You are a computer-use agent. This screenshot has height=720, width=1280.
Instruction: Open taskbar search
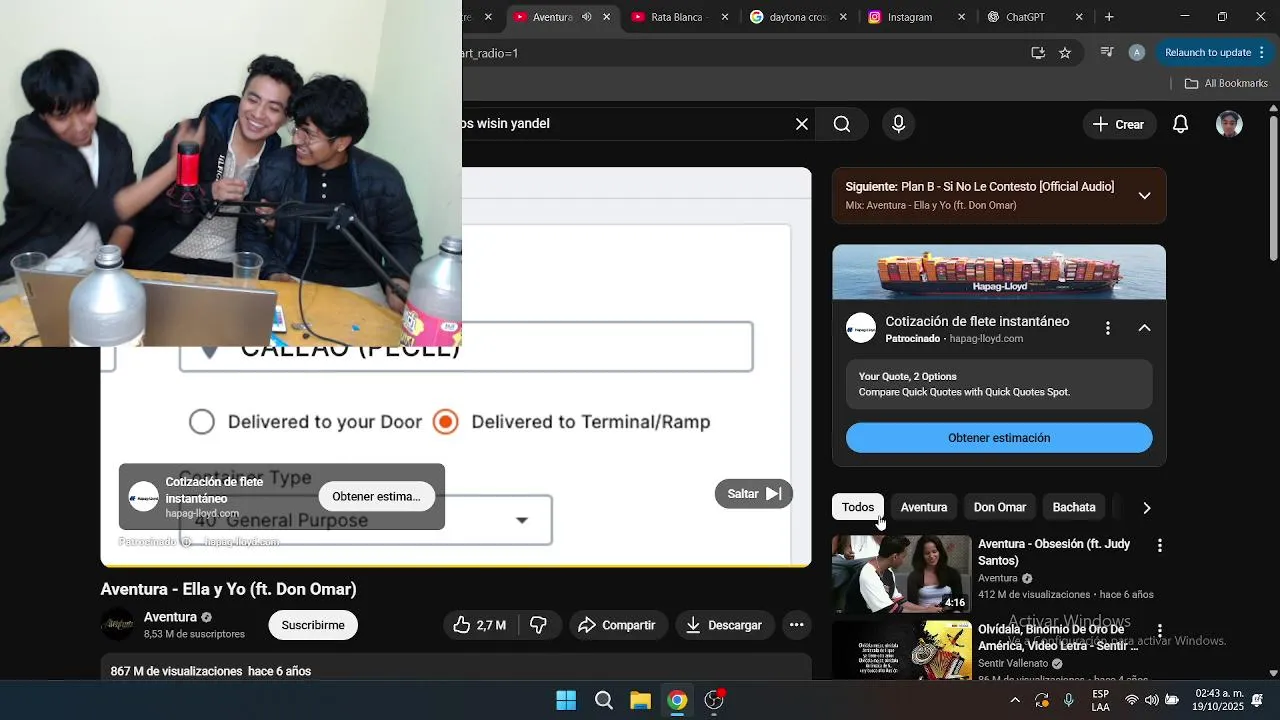pyautogui.click(x=604, y=700)
